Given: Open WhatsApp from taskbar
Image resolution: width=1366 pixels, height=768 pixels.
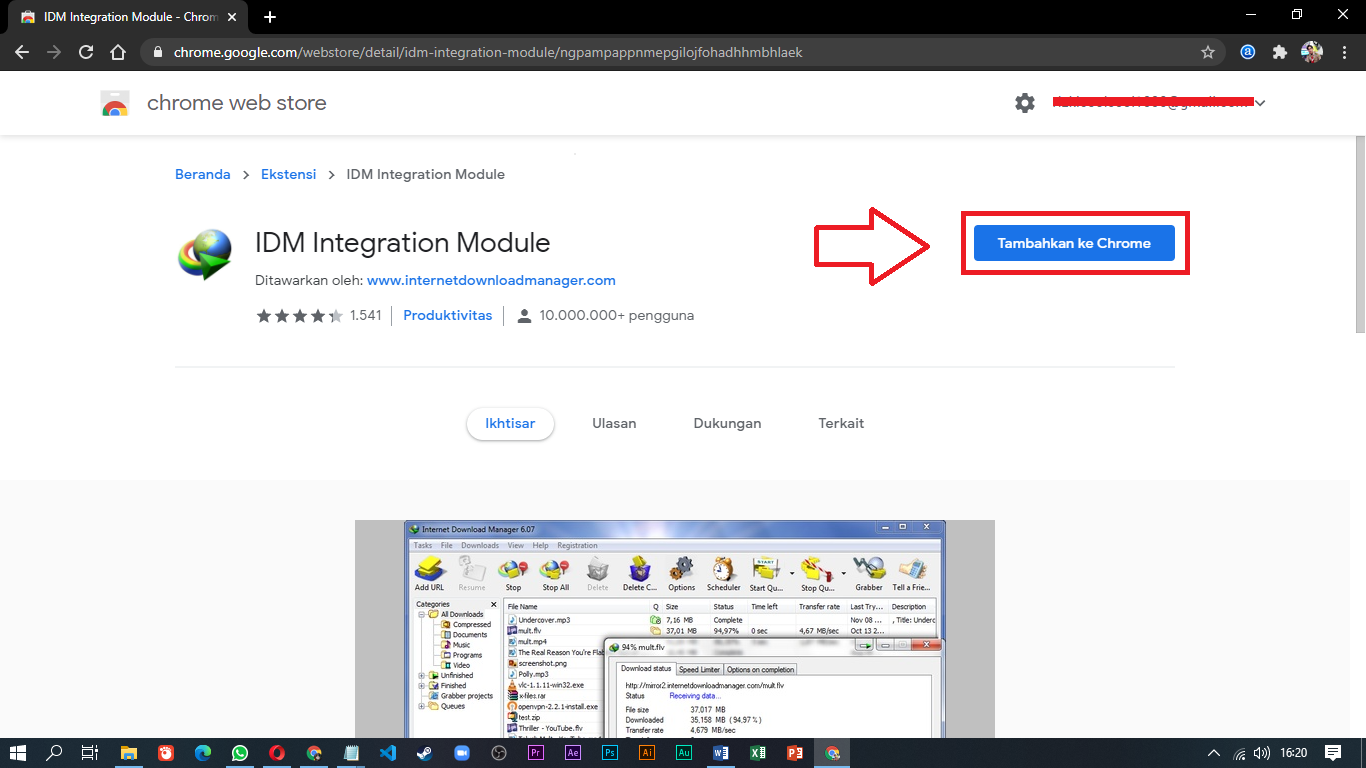Looking at the screenshot, I should tap(240, 753).
